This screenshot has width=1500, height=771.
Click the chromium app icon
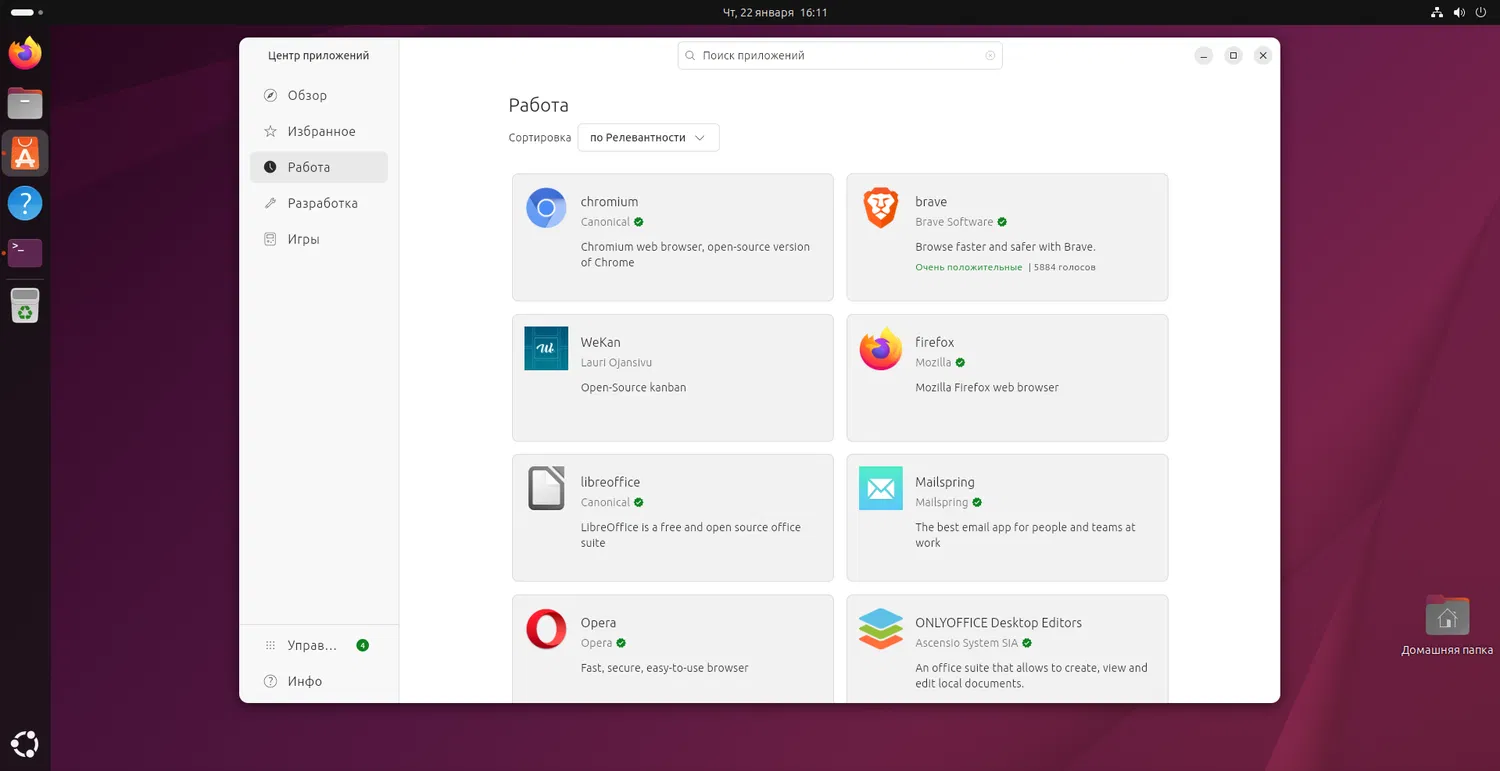546,208
